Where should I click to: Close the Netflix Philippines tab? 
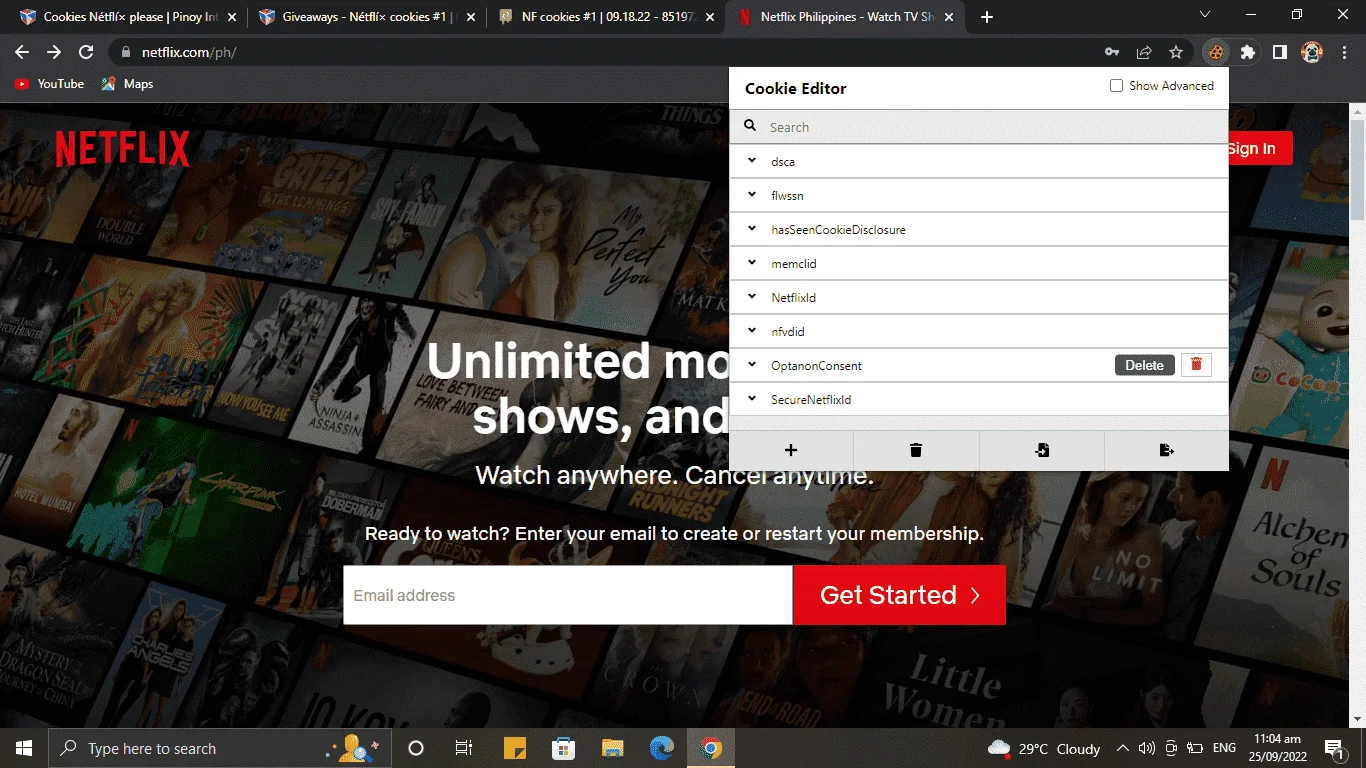(949, 17)
